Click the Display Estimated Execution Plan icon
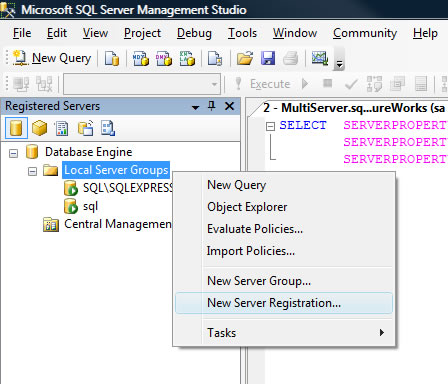448x384 pixels. point(374,84)
